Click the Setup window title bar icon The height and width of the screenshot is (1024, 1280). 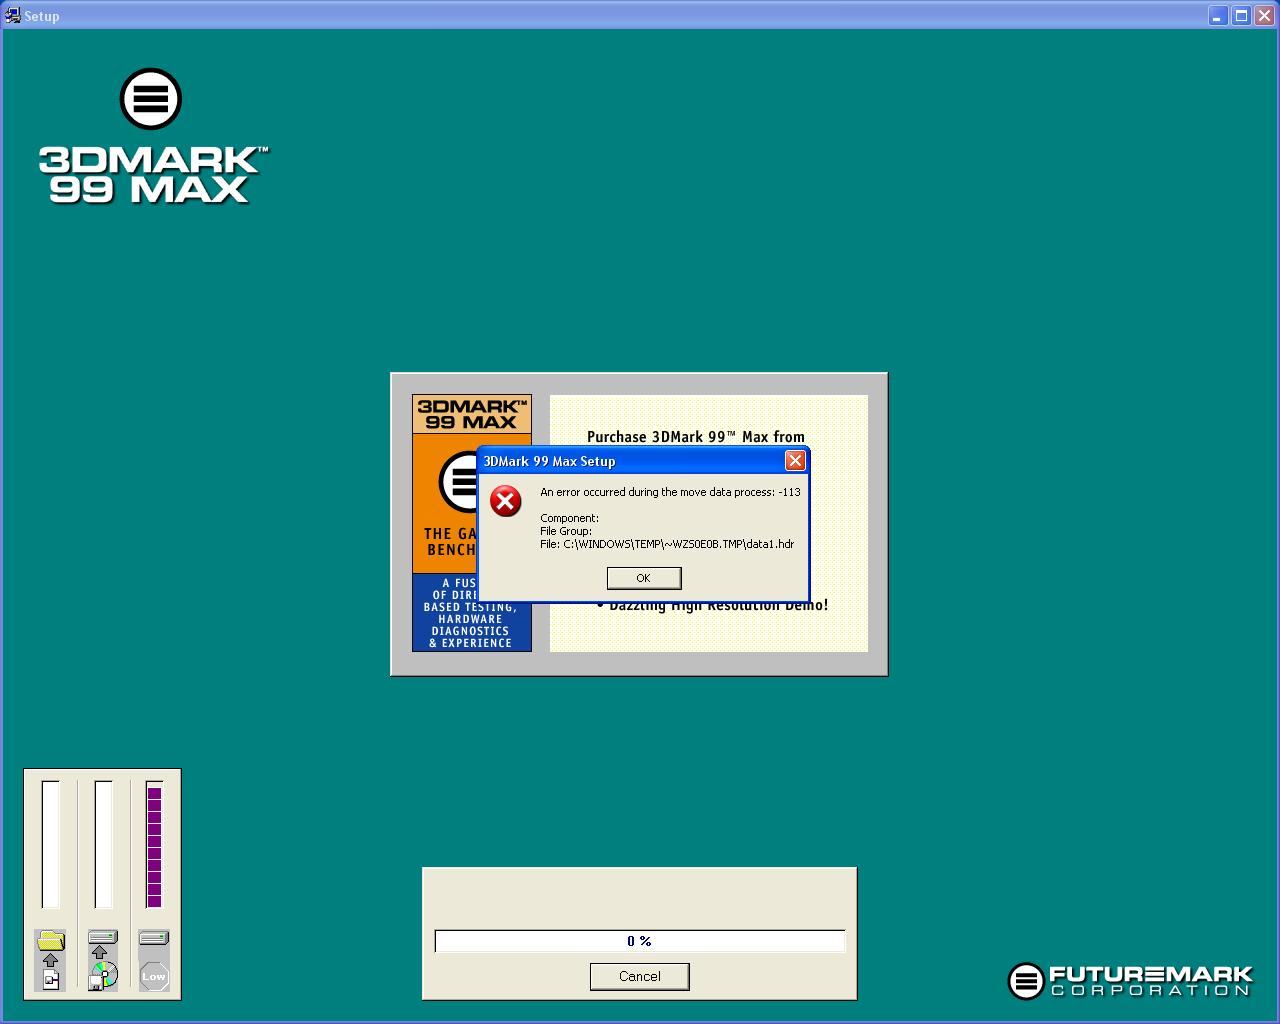tap(13, 16)
